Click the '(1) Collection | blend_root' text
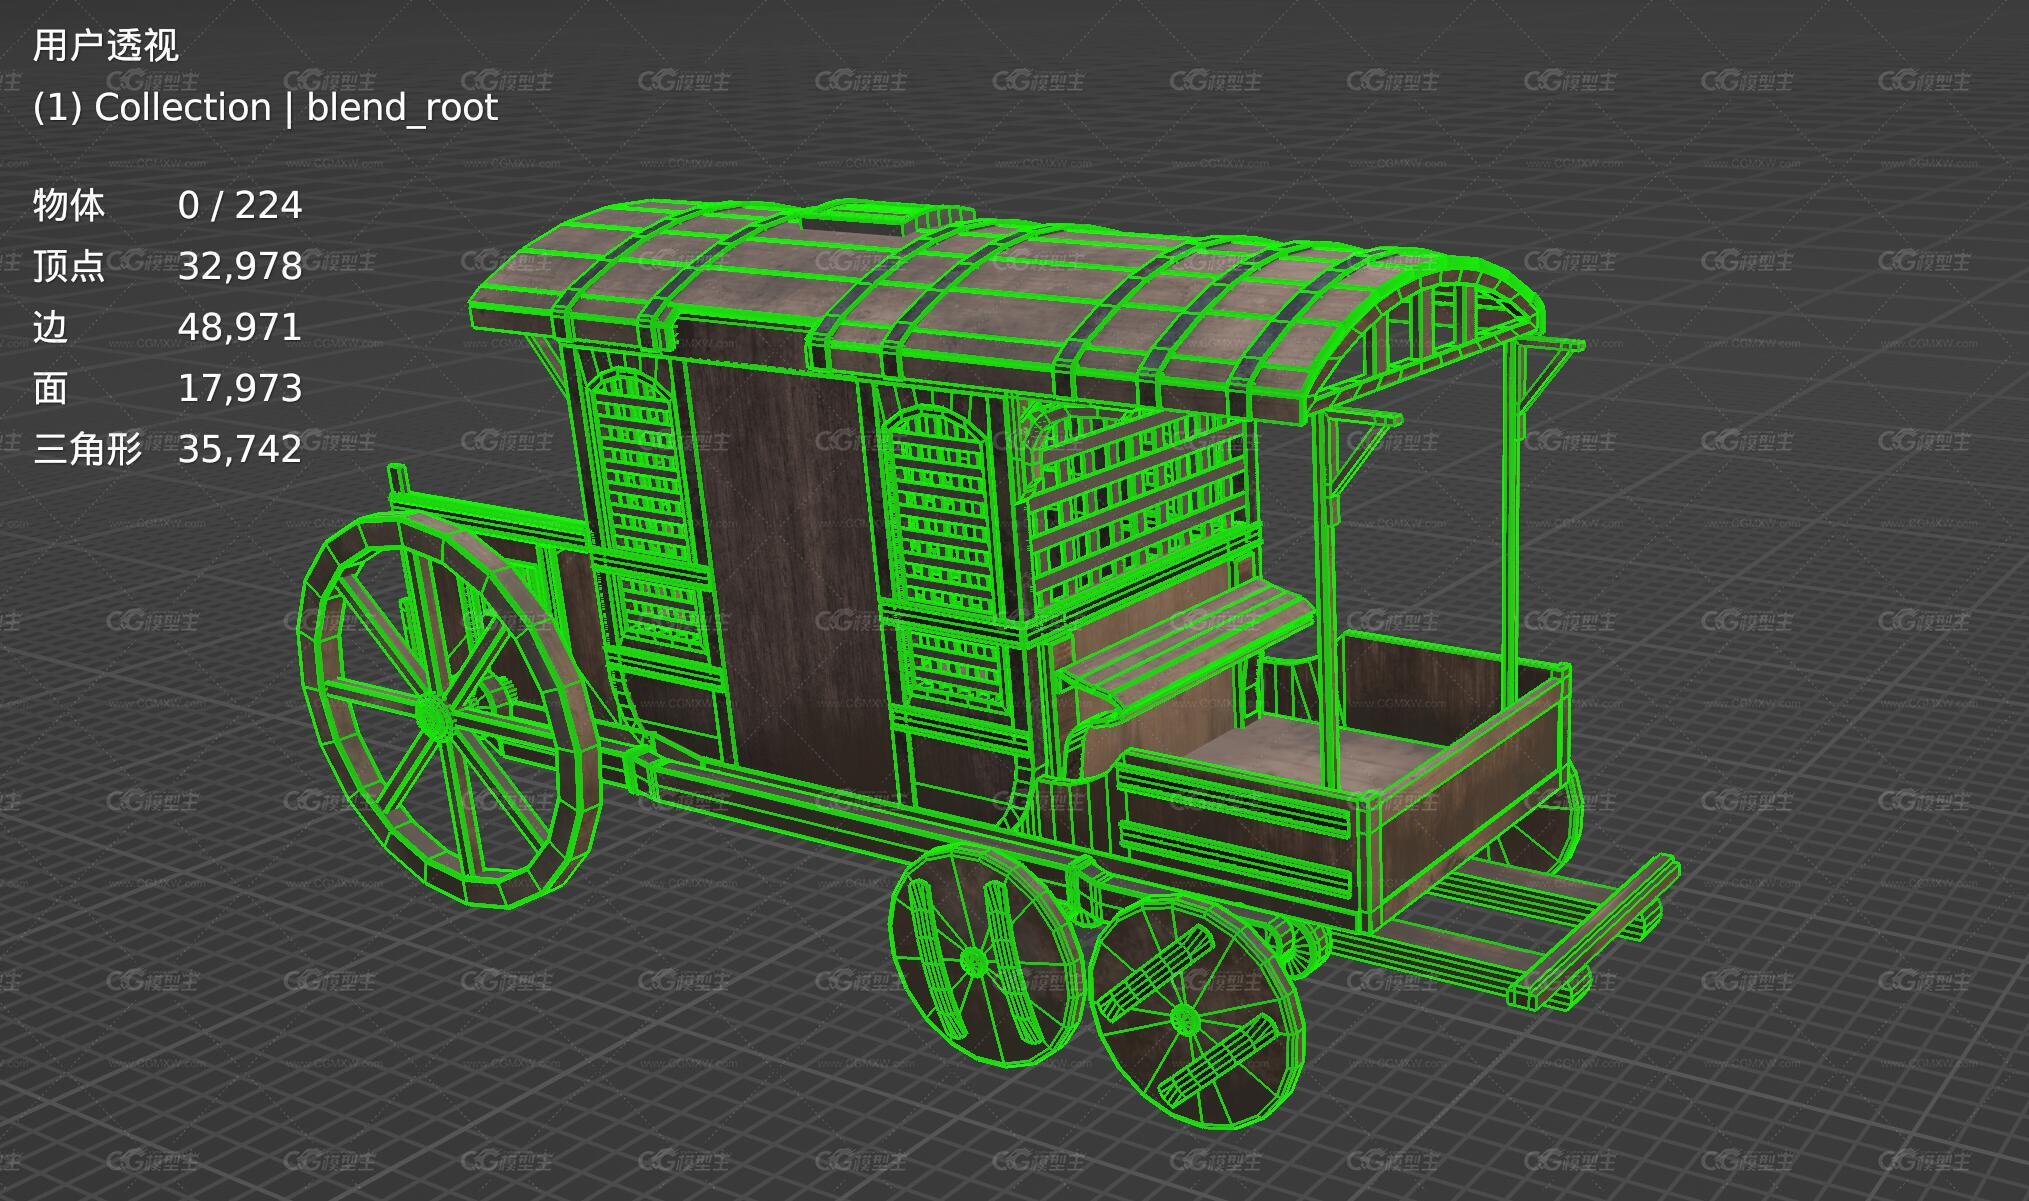The width and height of the screenshot is (2029, 1201). [x=265, y=108]
